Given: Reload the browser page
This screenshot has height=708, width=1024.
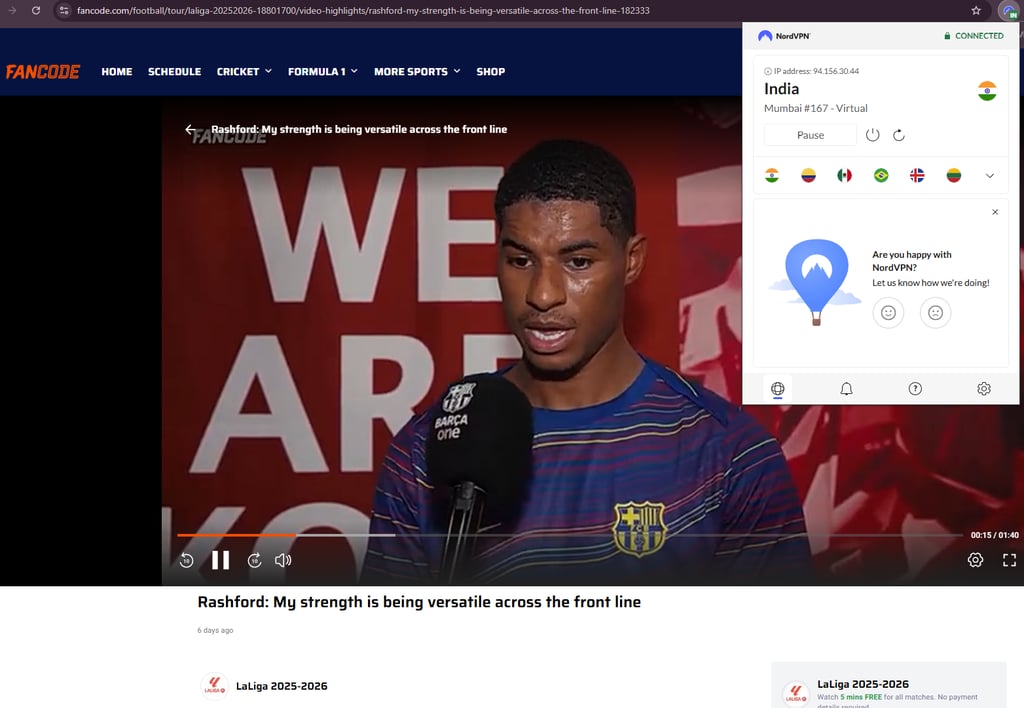Looking at the screenshot, I should pyautogui.click(x=36, y=10).
